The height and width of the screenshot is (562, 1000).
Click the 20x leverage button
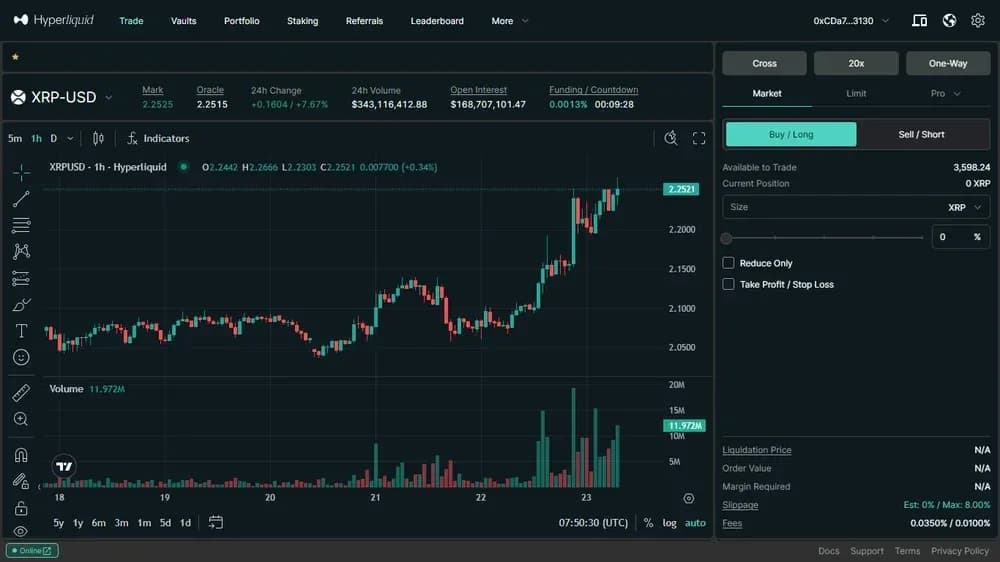[x=856, y=63]
